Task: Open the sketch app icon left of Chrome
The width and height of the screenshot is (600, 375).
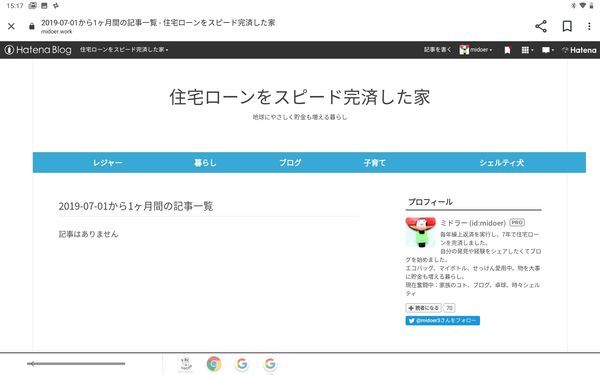Action: coord(186,364)
